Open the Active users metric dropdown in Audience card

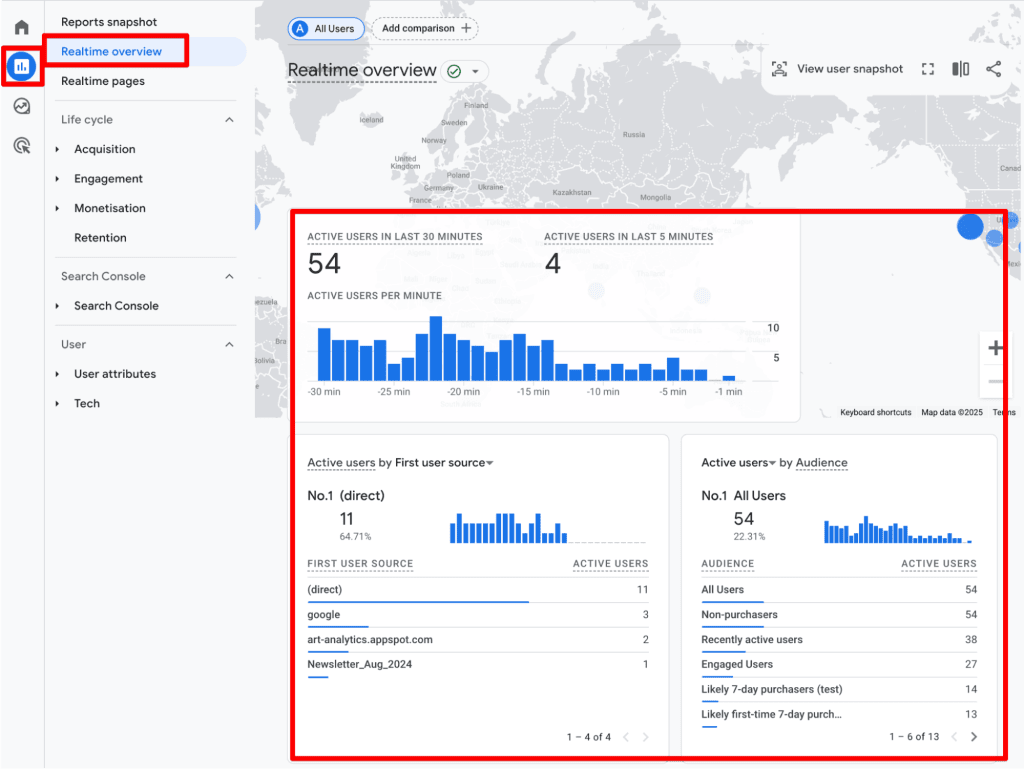pos(773,463)
